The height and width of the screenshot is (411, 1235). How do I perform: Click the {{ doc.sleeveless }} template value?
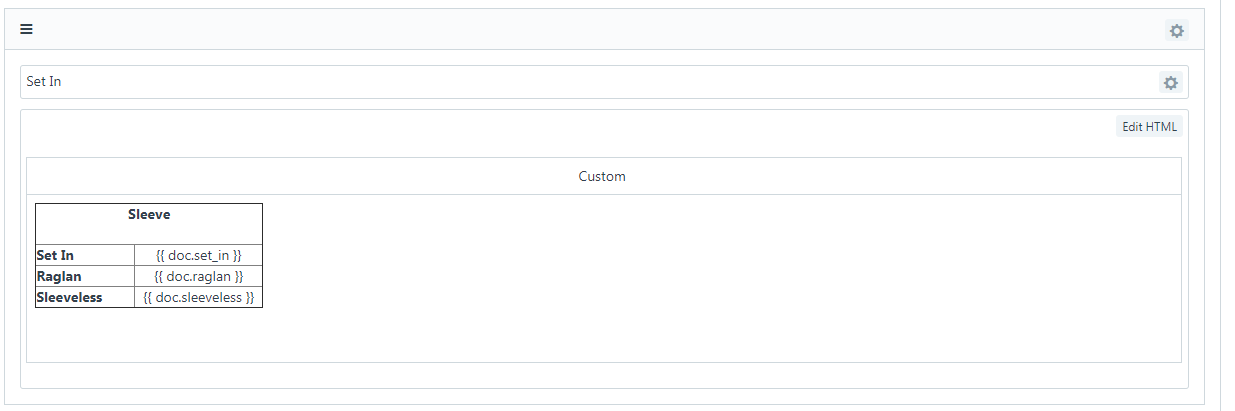[x=198, y=297]
